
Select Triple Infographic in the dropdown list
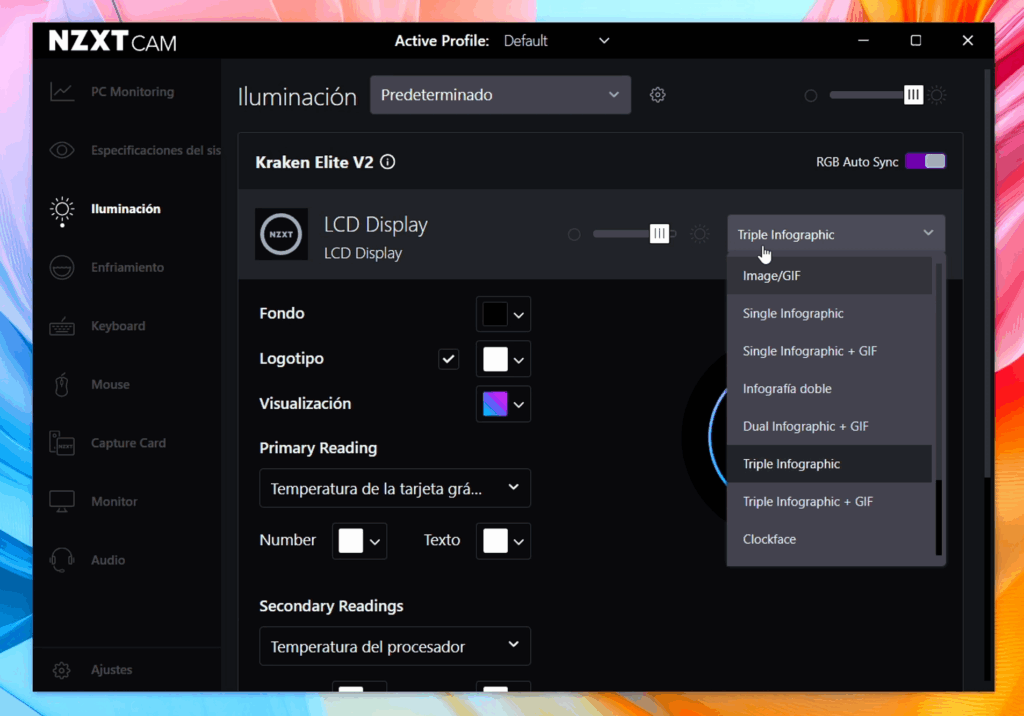829,464
